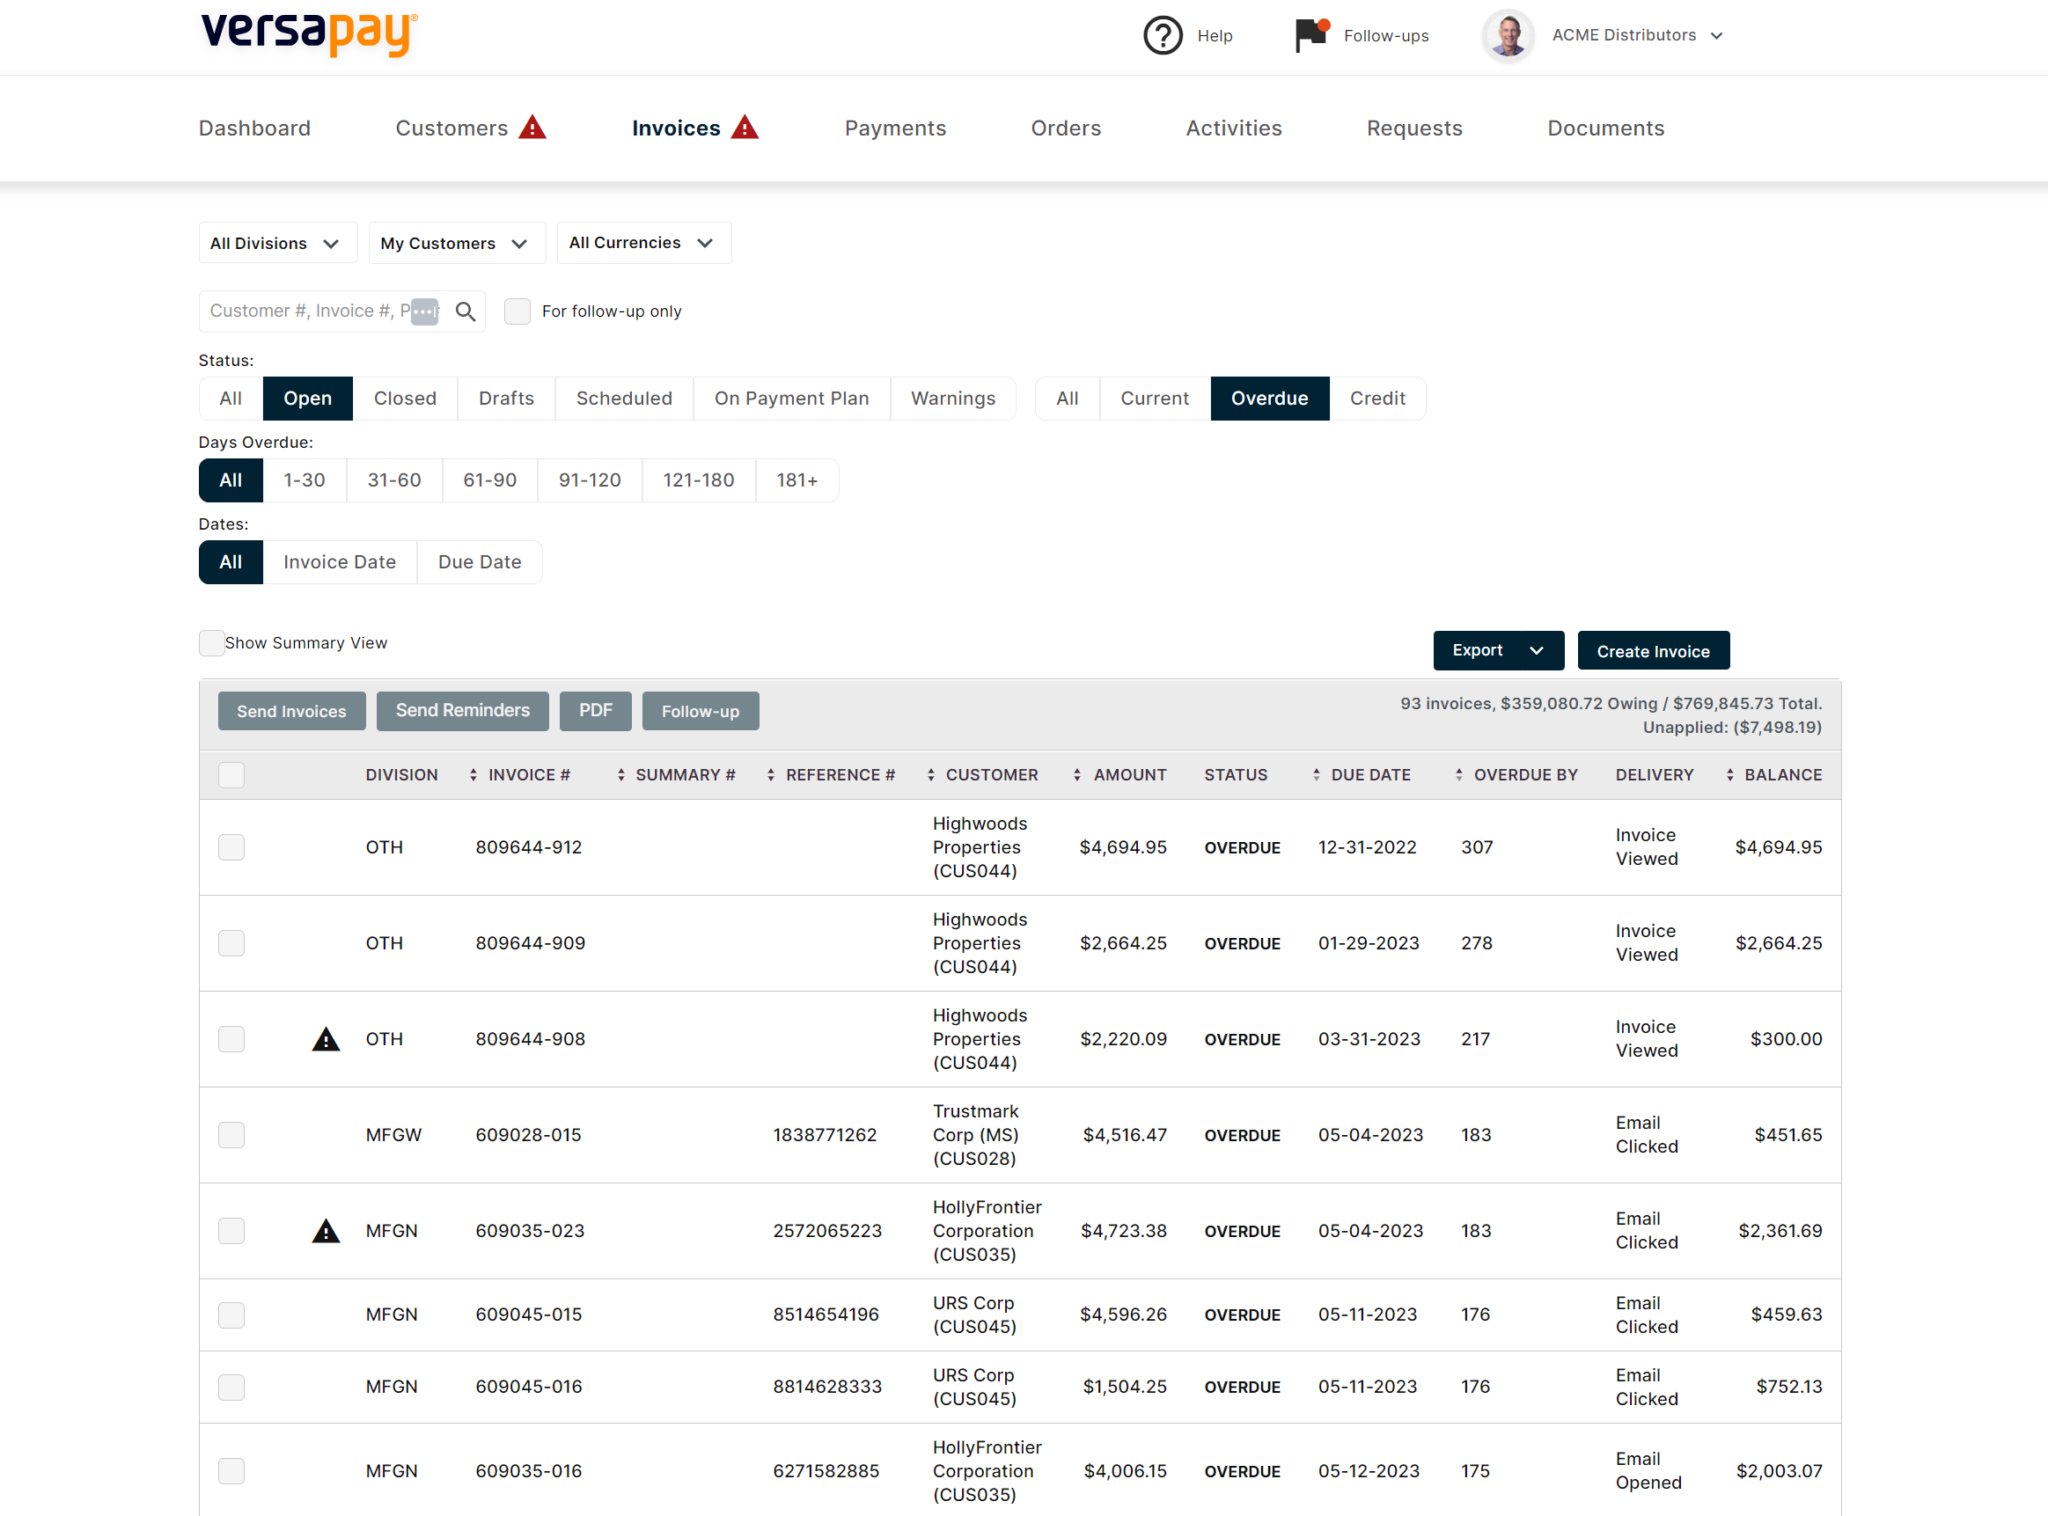Select all invoices via the header checkbox
Image resolution: width=2048 pixels, height=1516 pixels.
tap(231, 774)
